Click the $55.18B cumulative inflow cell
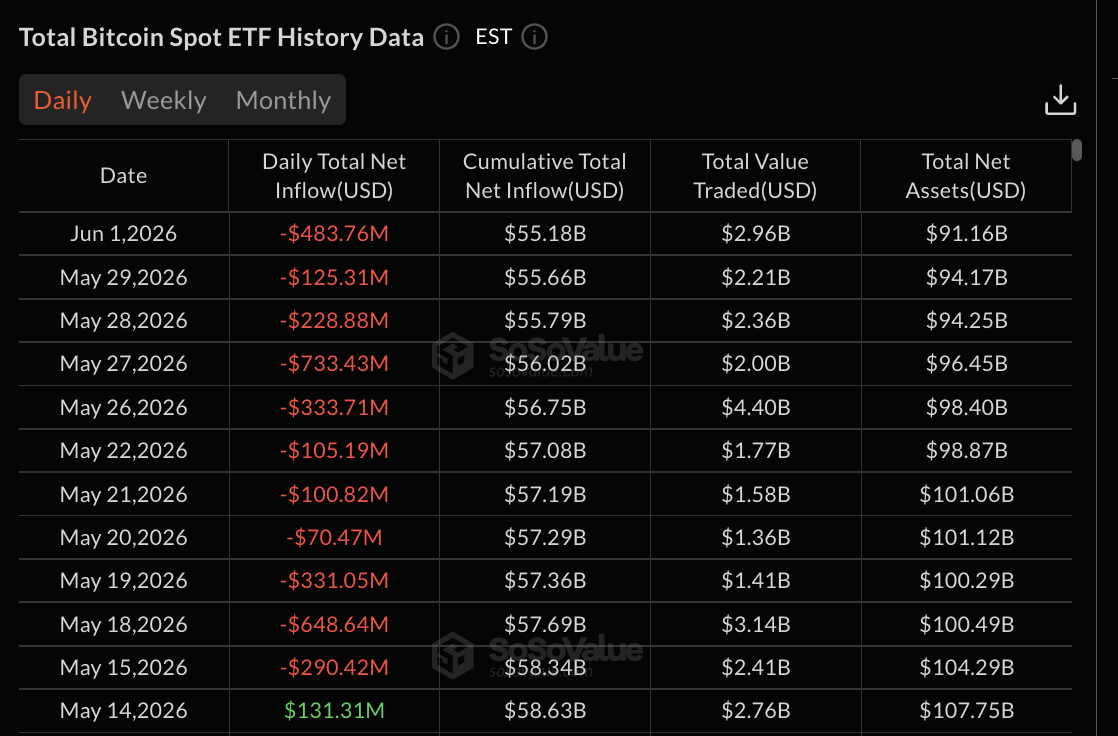This screenshot has height=736, width=1118. (x=545, y=234)
